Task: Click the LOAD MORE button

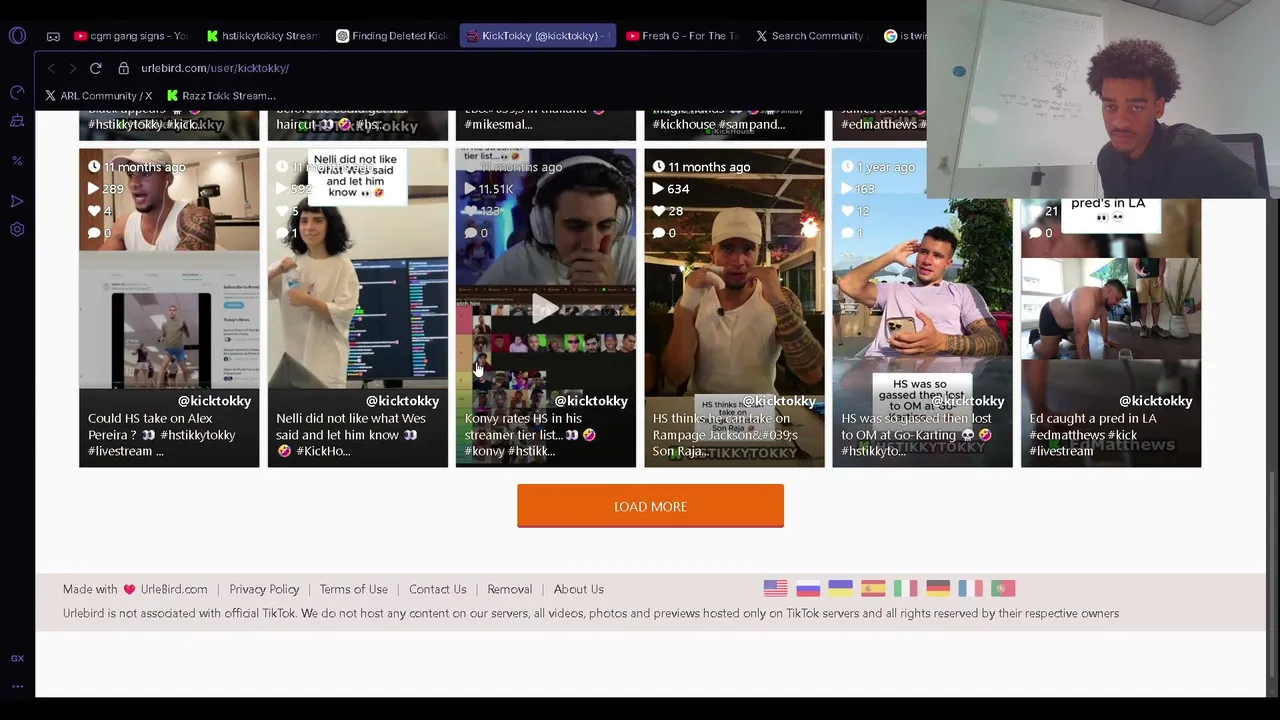Action: [x=650, y=506]
